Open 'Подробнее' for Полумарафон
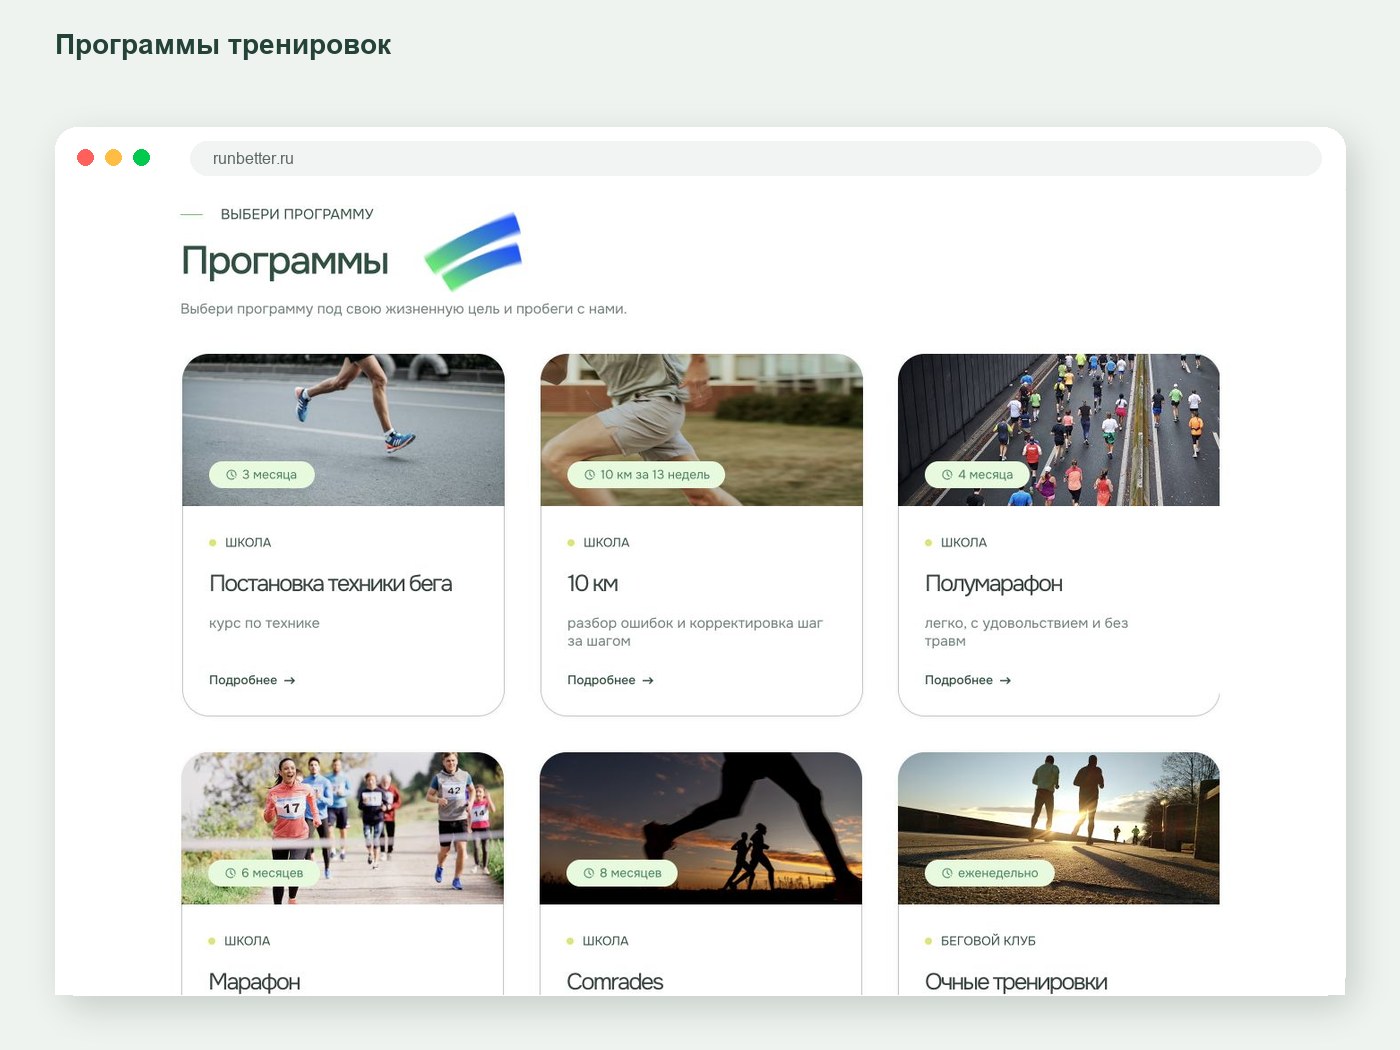Viewport: 1400px width, 1050px height. point(968,680)
